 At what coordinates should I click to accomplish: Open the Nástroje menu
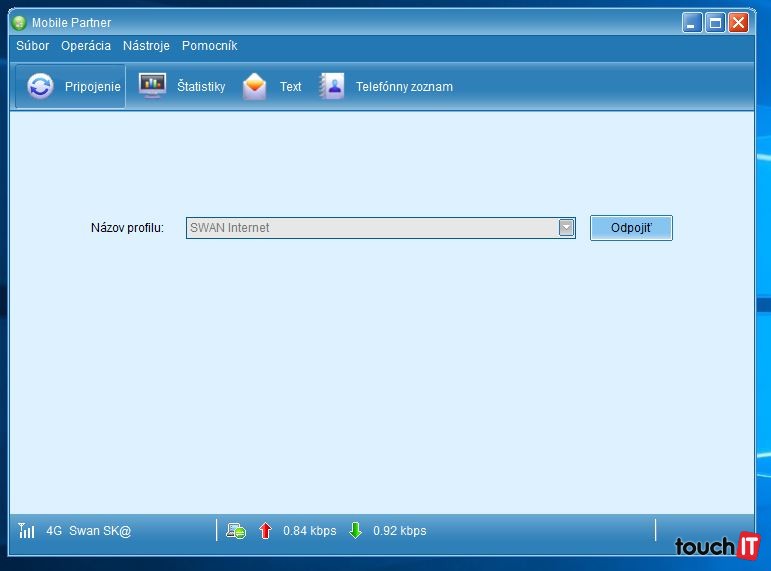pos(146,46)
